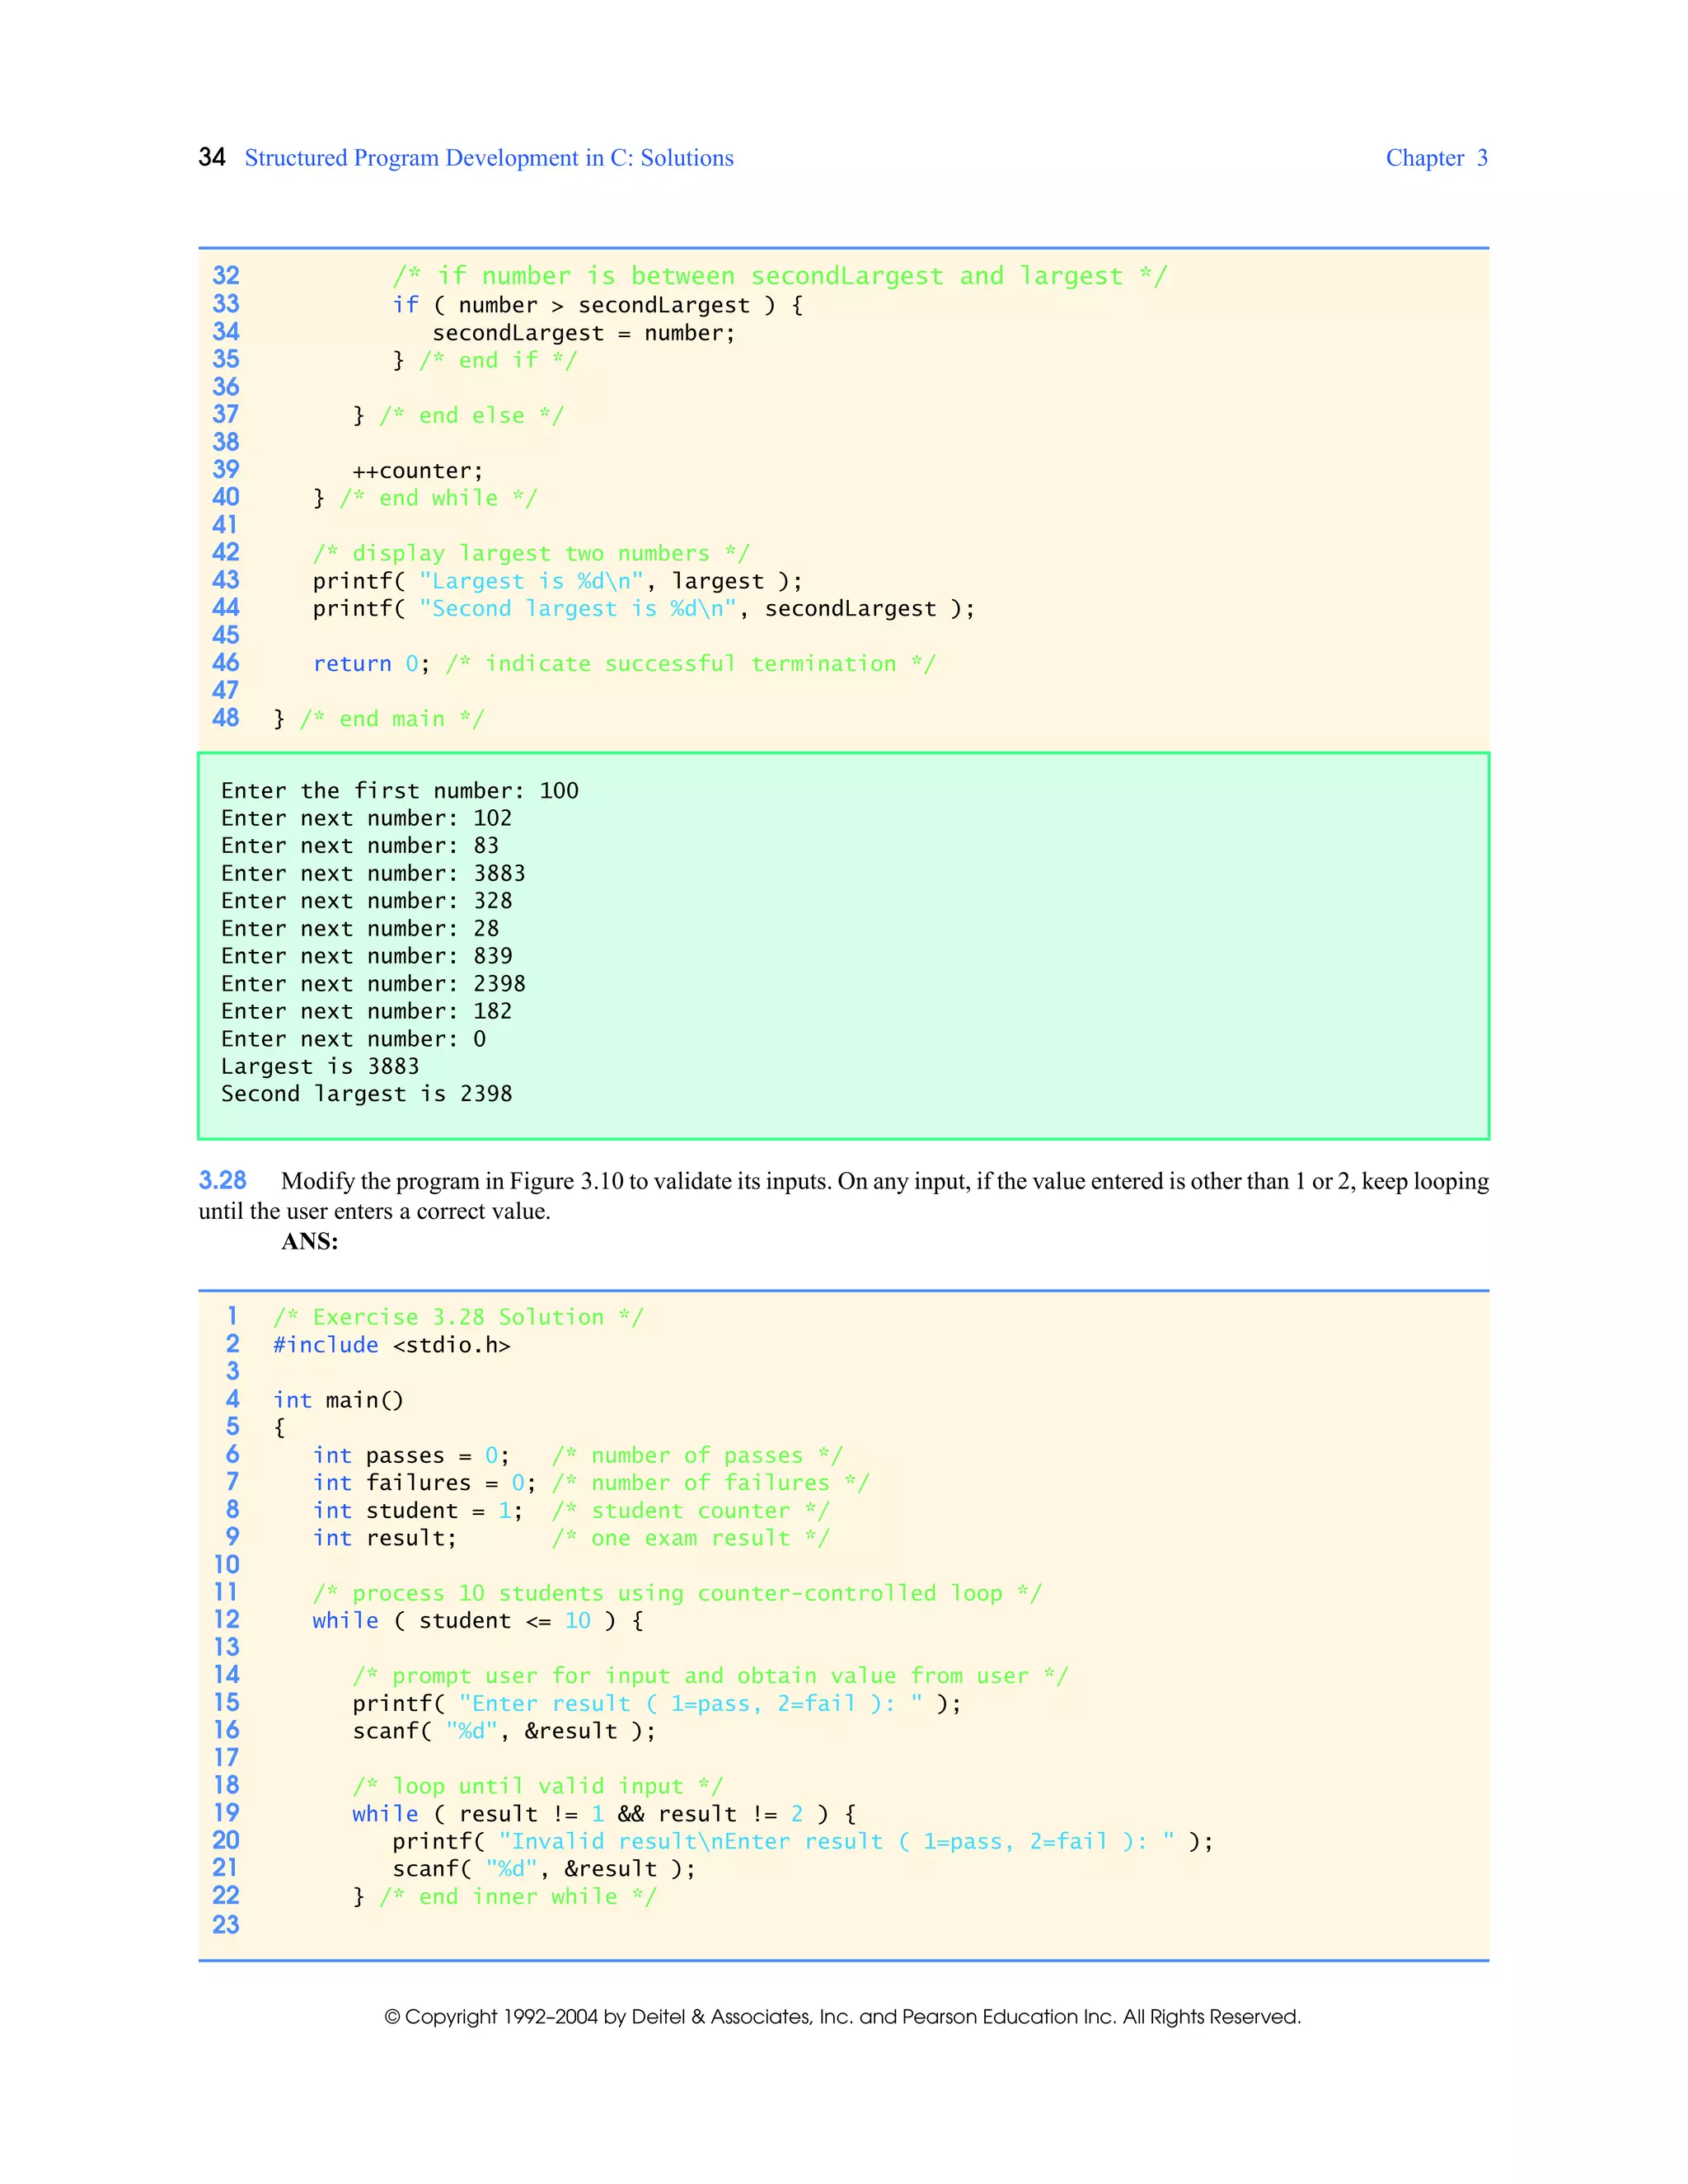Click the #include <stdio.h> line

(x=391, y=1345)
